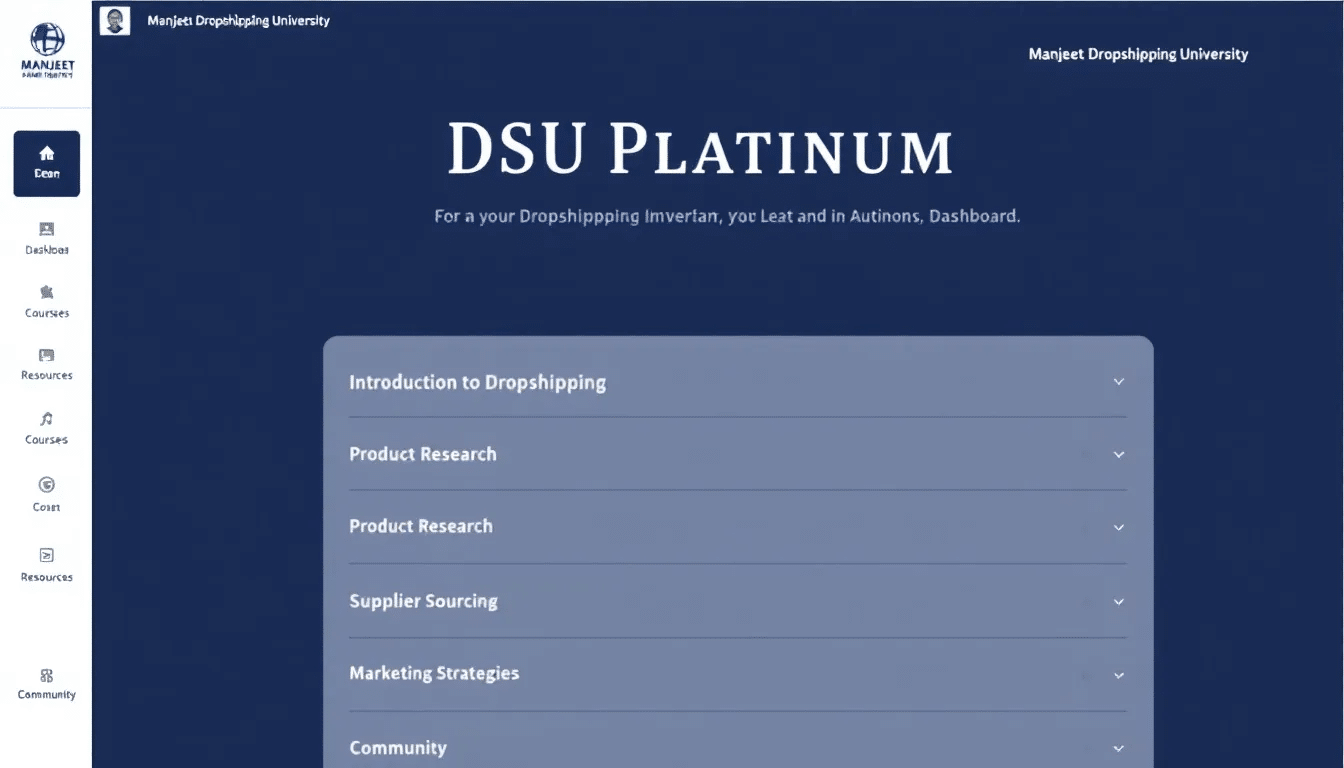Viewport: 1344px width, 768px height.
Task: Click the Community icon at sidebar bottom
Action: pyautogui.click(x=46, y=682)
